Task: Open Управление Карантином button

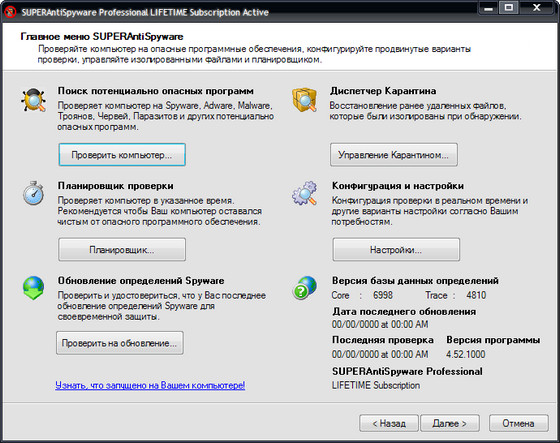Action: (x=394, y=155)
